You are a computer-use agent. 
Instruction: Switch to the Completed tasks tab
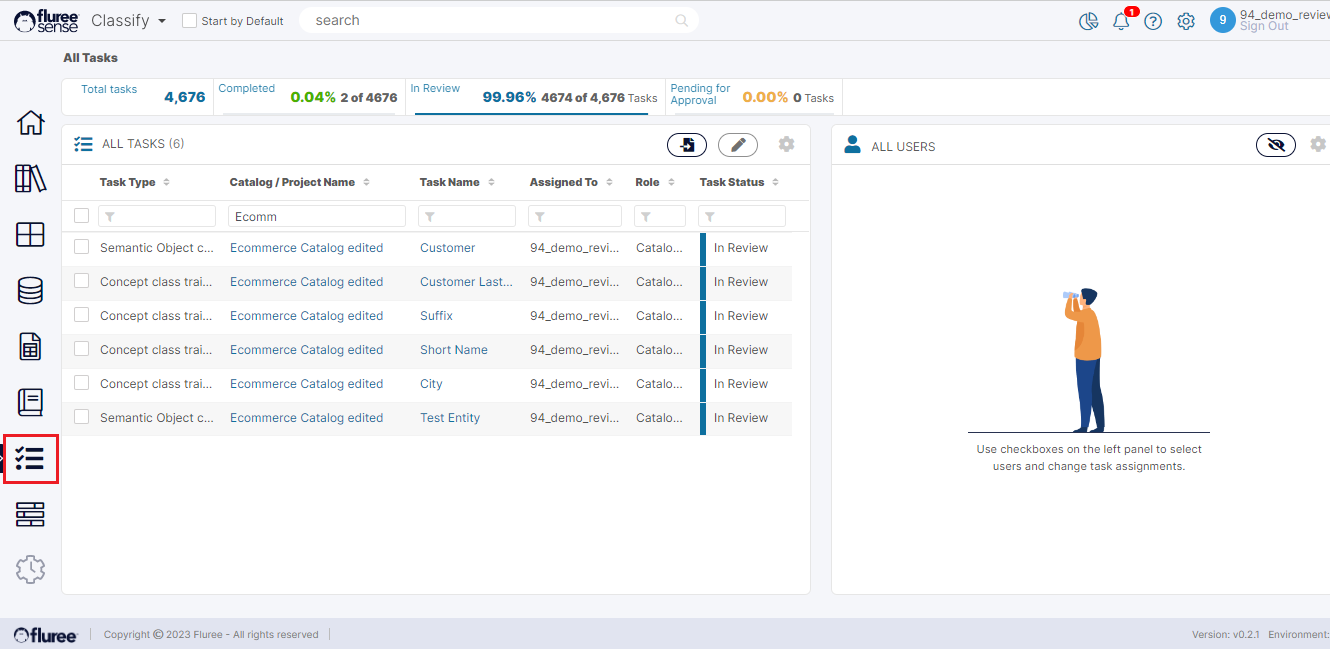[x=307, y=97]
